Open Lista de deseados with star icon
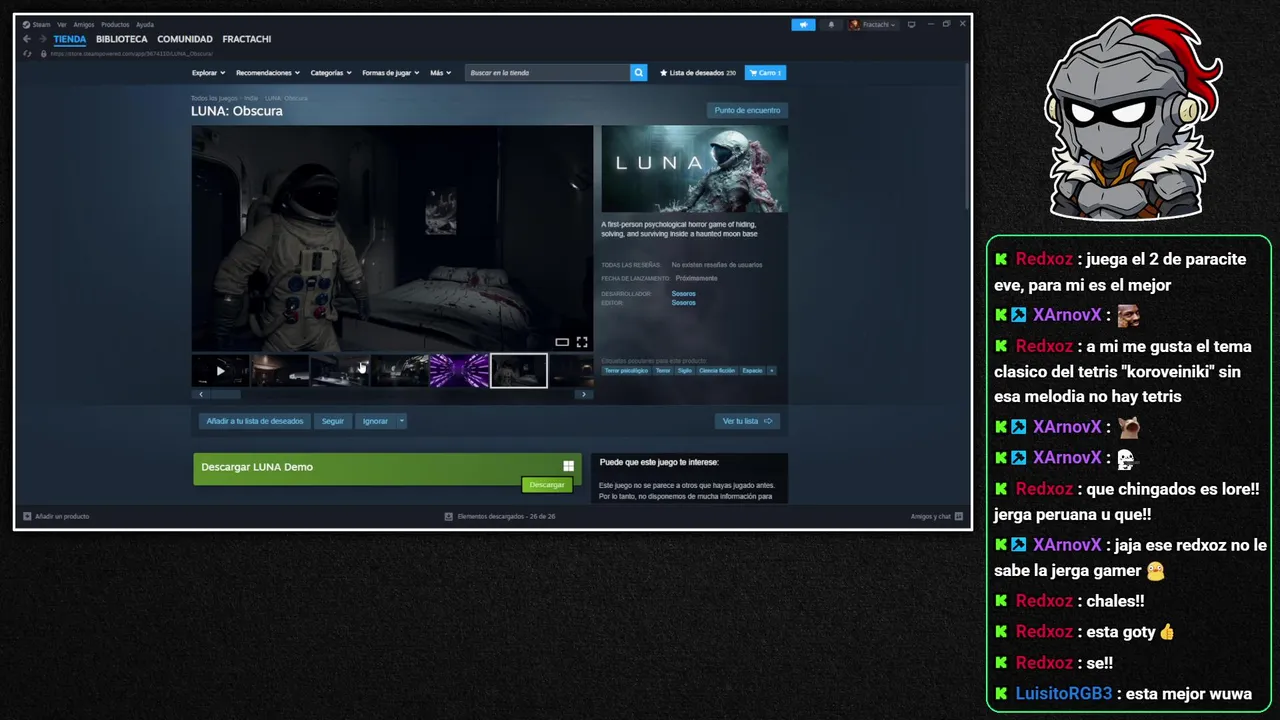The height and width of the screenshot is (720, 1280). tap(697, 73)
